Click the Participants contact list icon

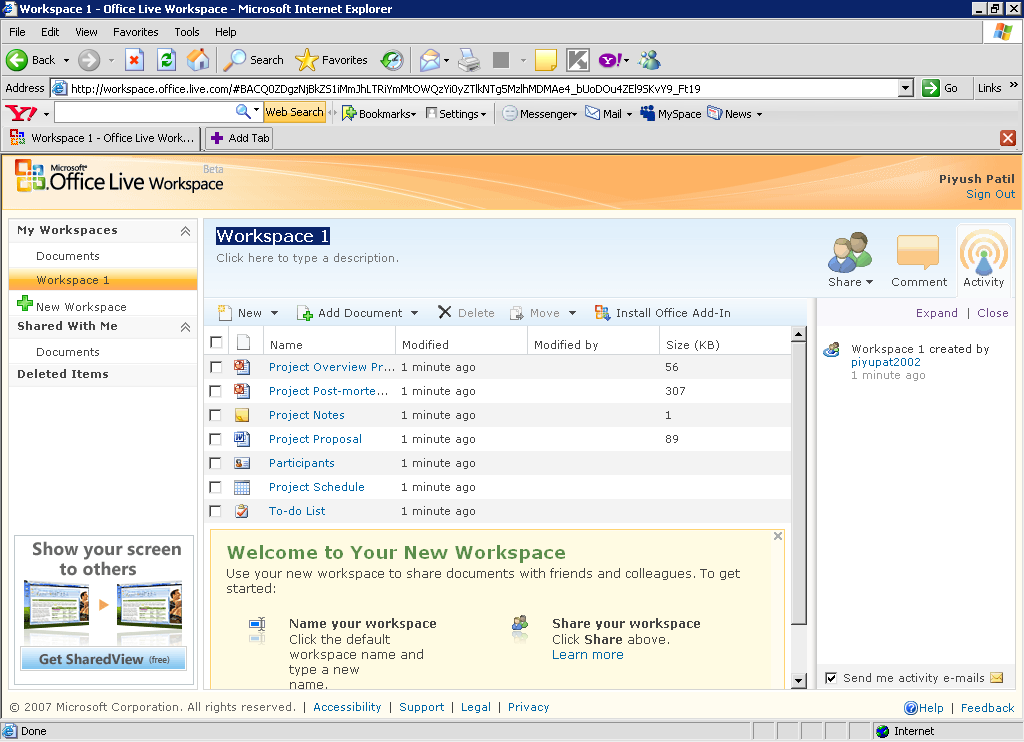(x=242, y=463)
